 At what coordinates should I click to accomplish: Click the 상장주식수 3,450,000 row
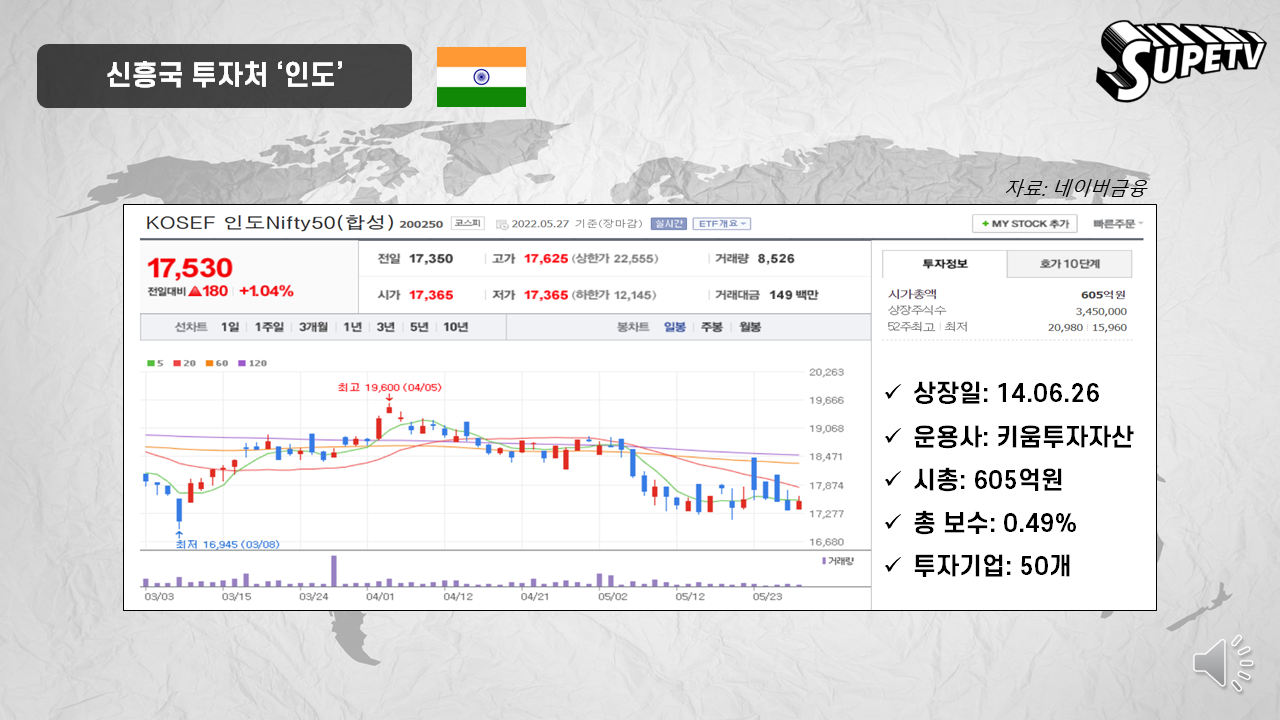click(1007, 311)
